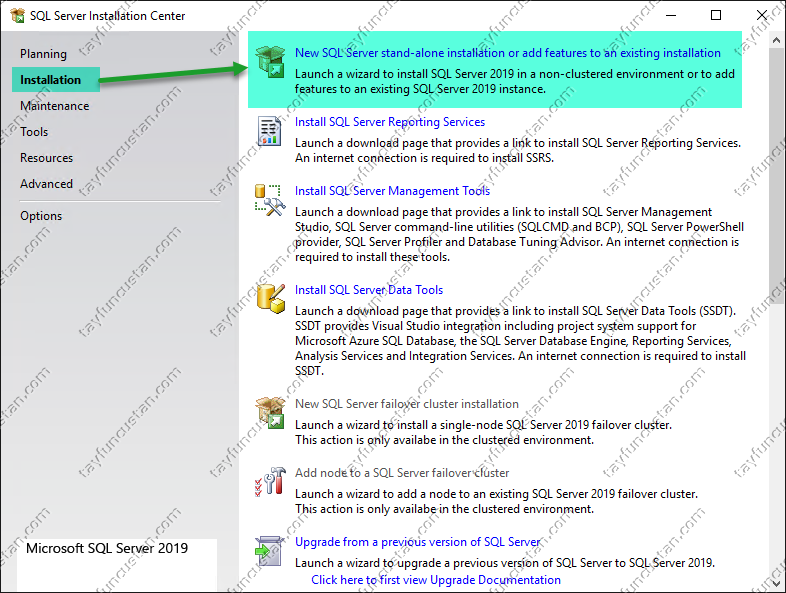
Task: Select the Installation section
Action: pos(56,80)
